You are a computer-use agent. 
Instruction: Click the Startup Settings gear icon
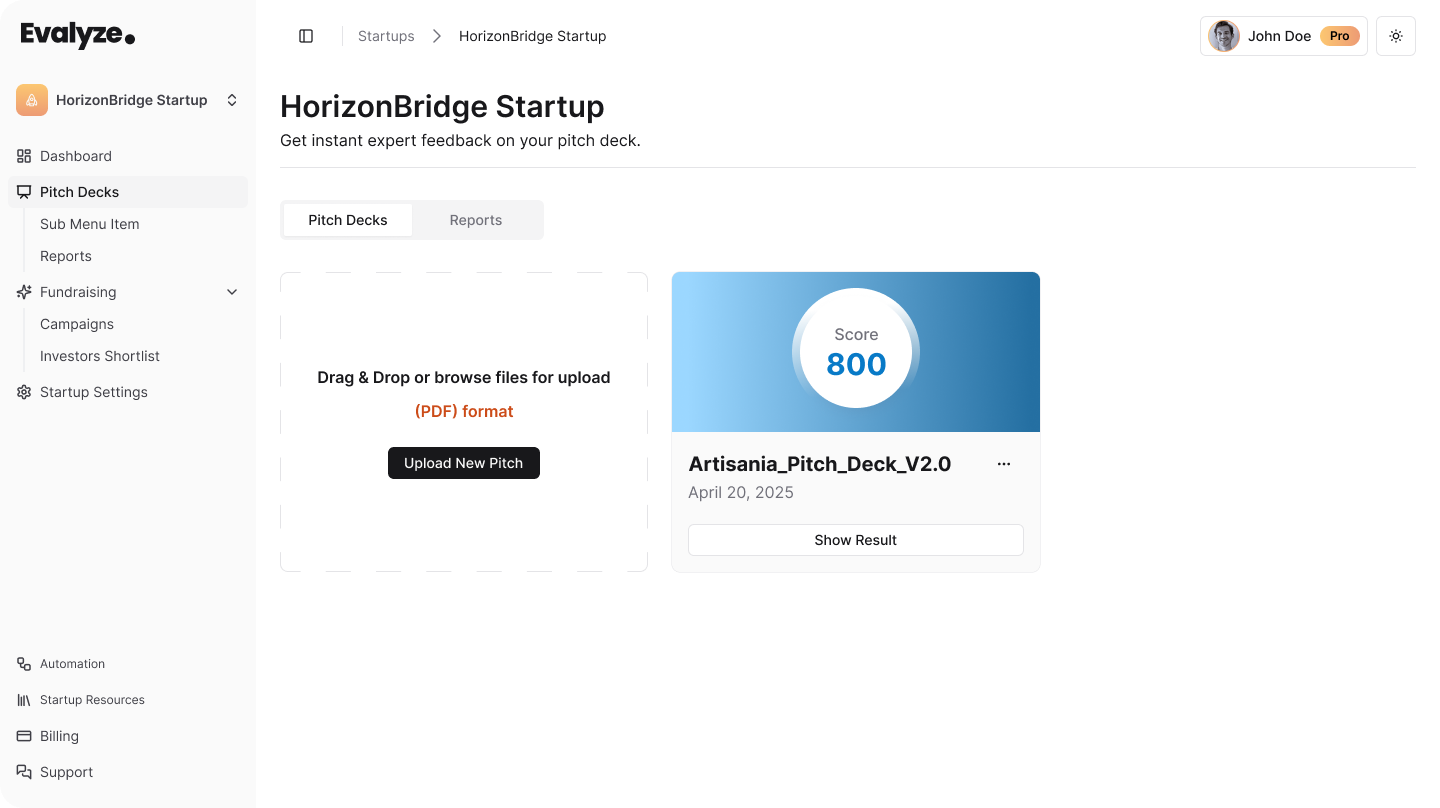[x=24, y=392]
